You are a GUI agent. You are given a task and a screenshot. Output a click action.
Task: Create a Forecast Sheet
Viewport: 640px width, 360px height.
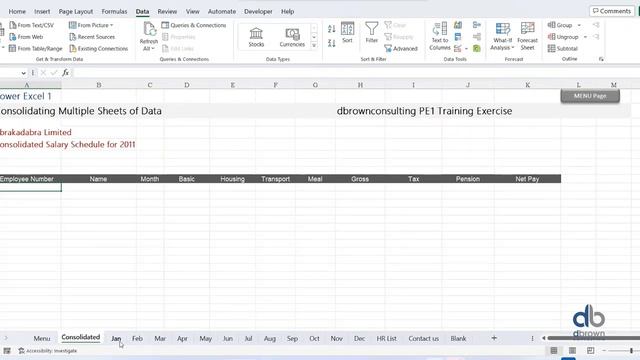(x=527, y=36)
